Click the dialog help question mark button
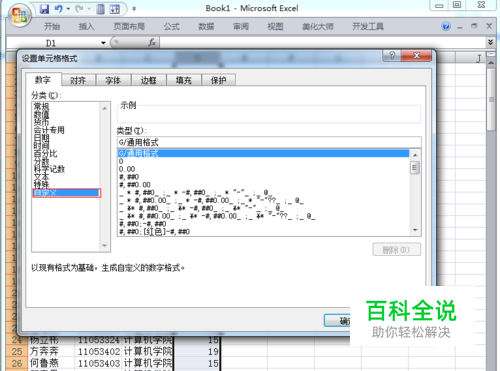This screenshot has height=371, width=500. point(392,56)
